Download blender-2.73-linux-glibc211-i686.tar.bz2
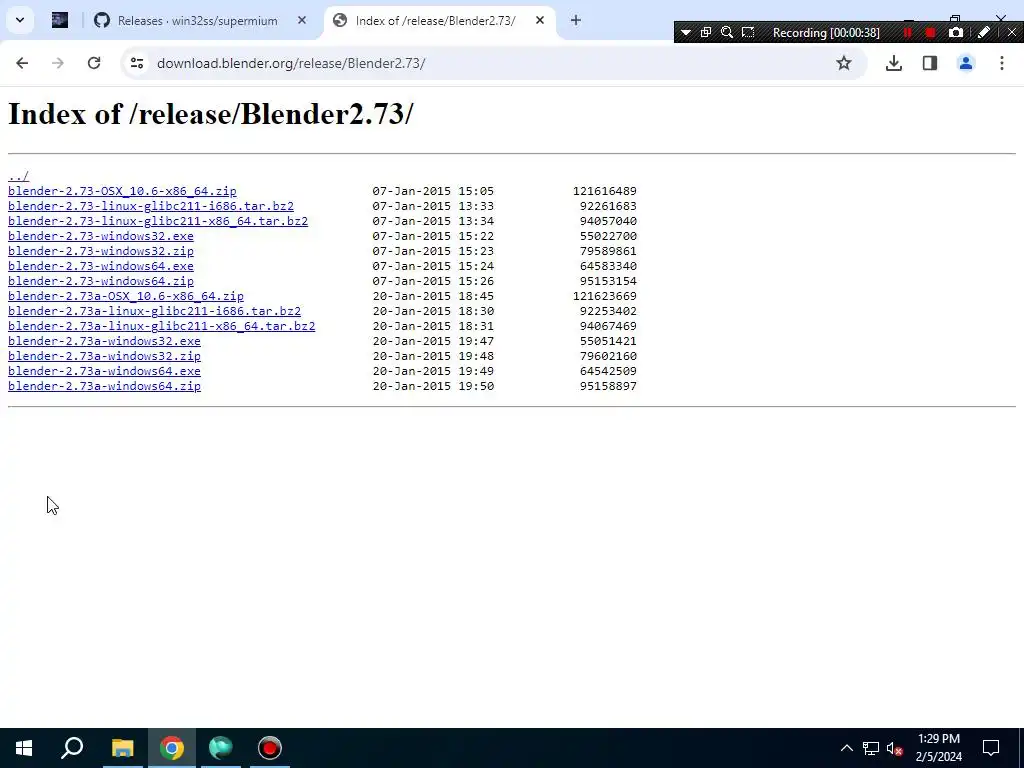 (x=151, y=206)
